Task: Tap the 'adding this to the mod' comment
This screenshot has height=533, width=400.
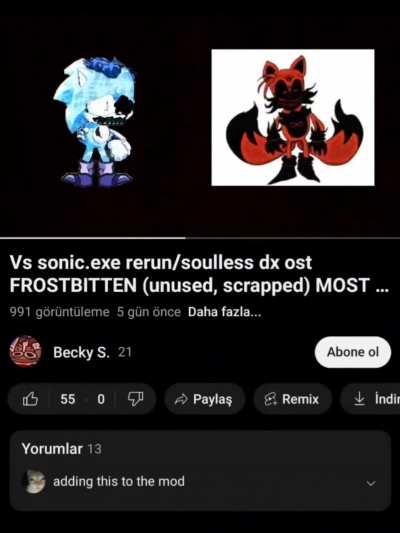Action: coord(119,481)
